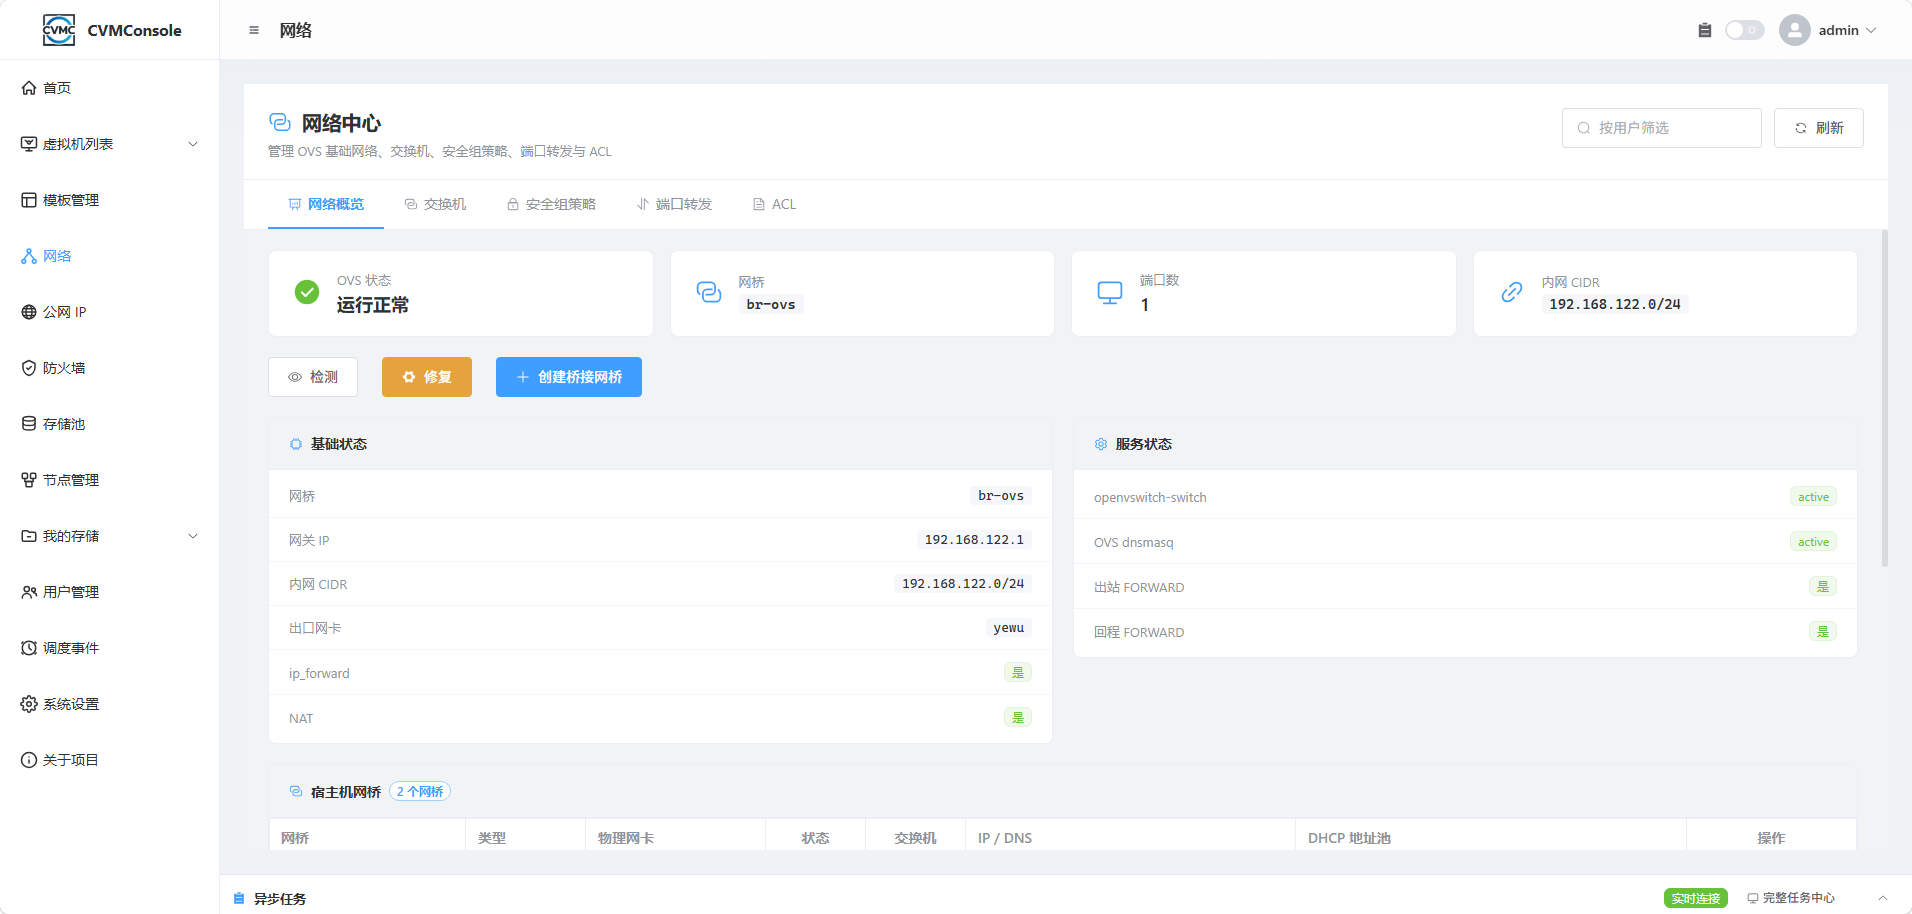
Task: Click the 网络 sidebar network icon
Action: click(29, 256)
